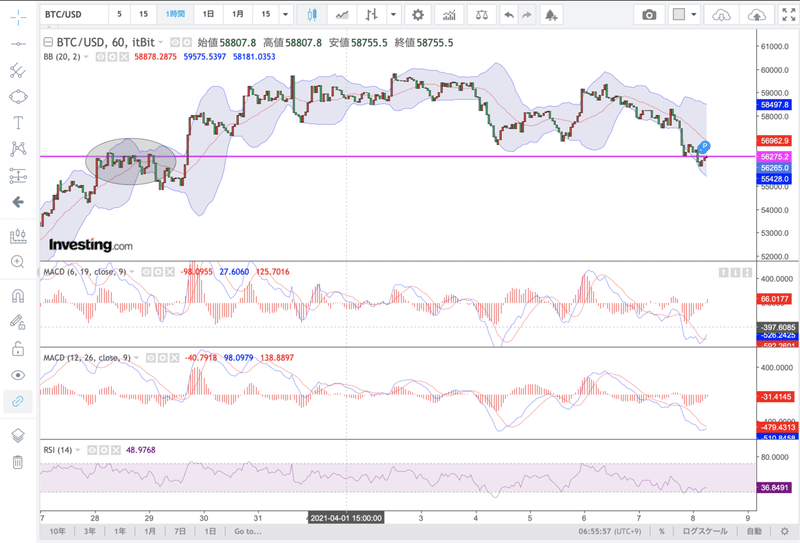
Task: Toggle BTC/USD series visibility eye
Action: (x=175, y=42)
